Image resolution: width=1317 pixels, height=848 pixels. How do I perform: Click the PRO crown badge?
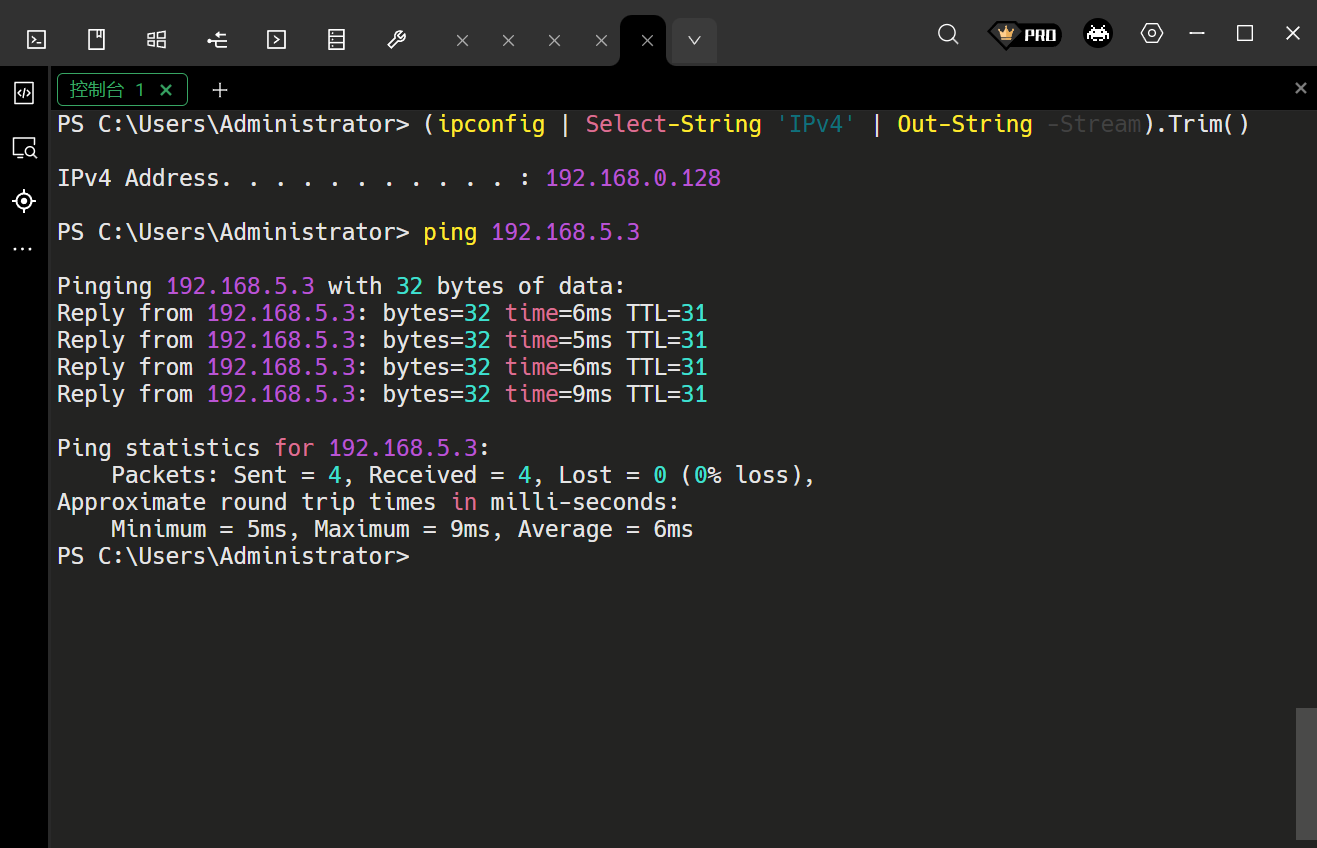pos(1024,34)
